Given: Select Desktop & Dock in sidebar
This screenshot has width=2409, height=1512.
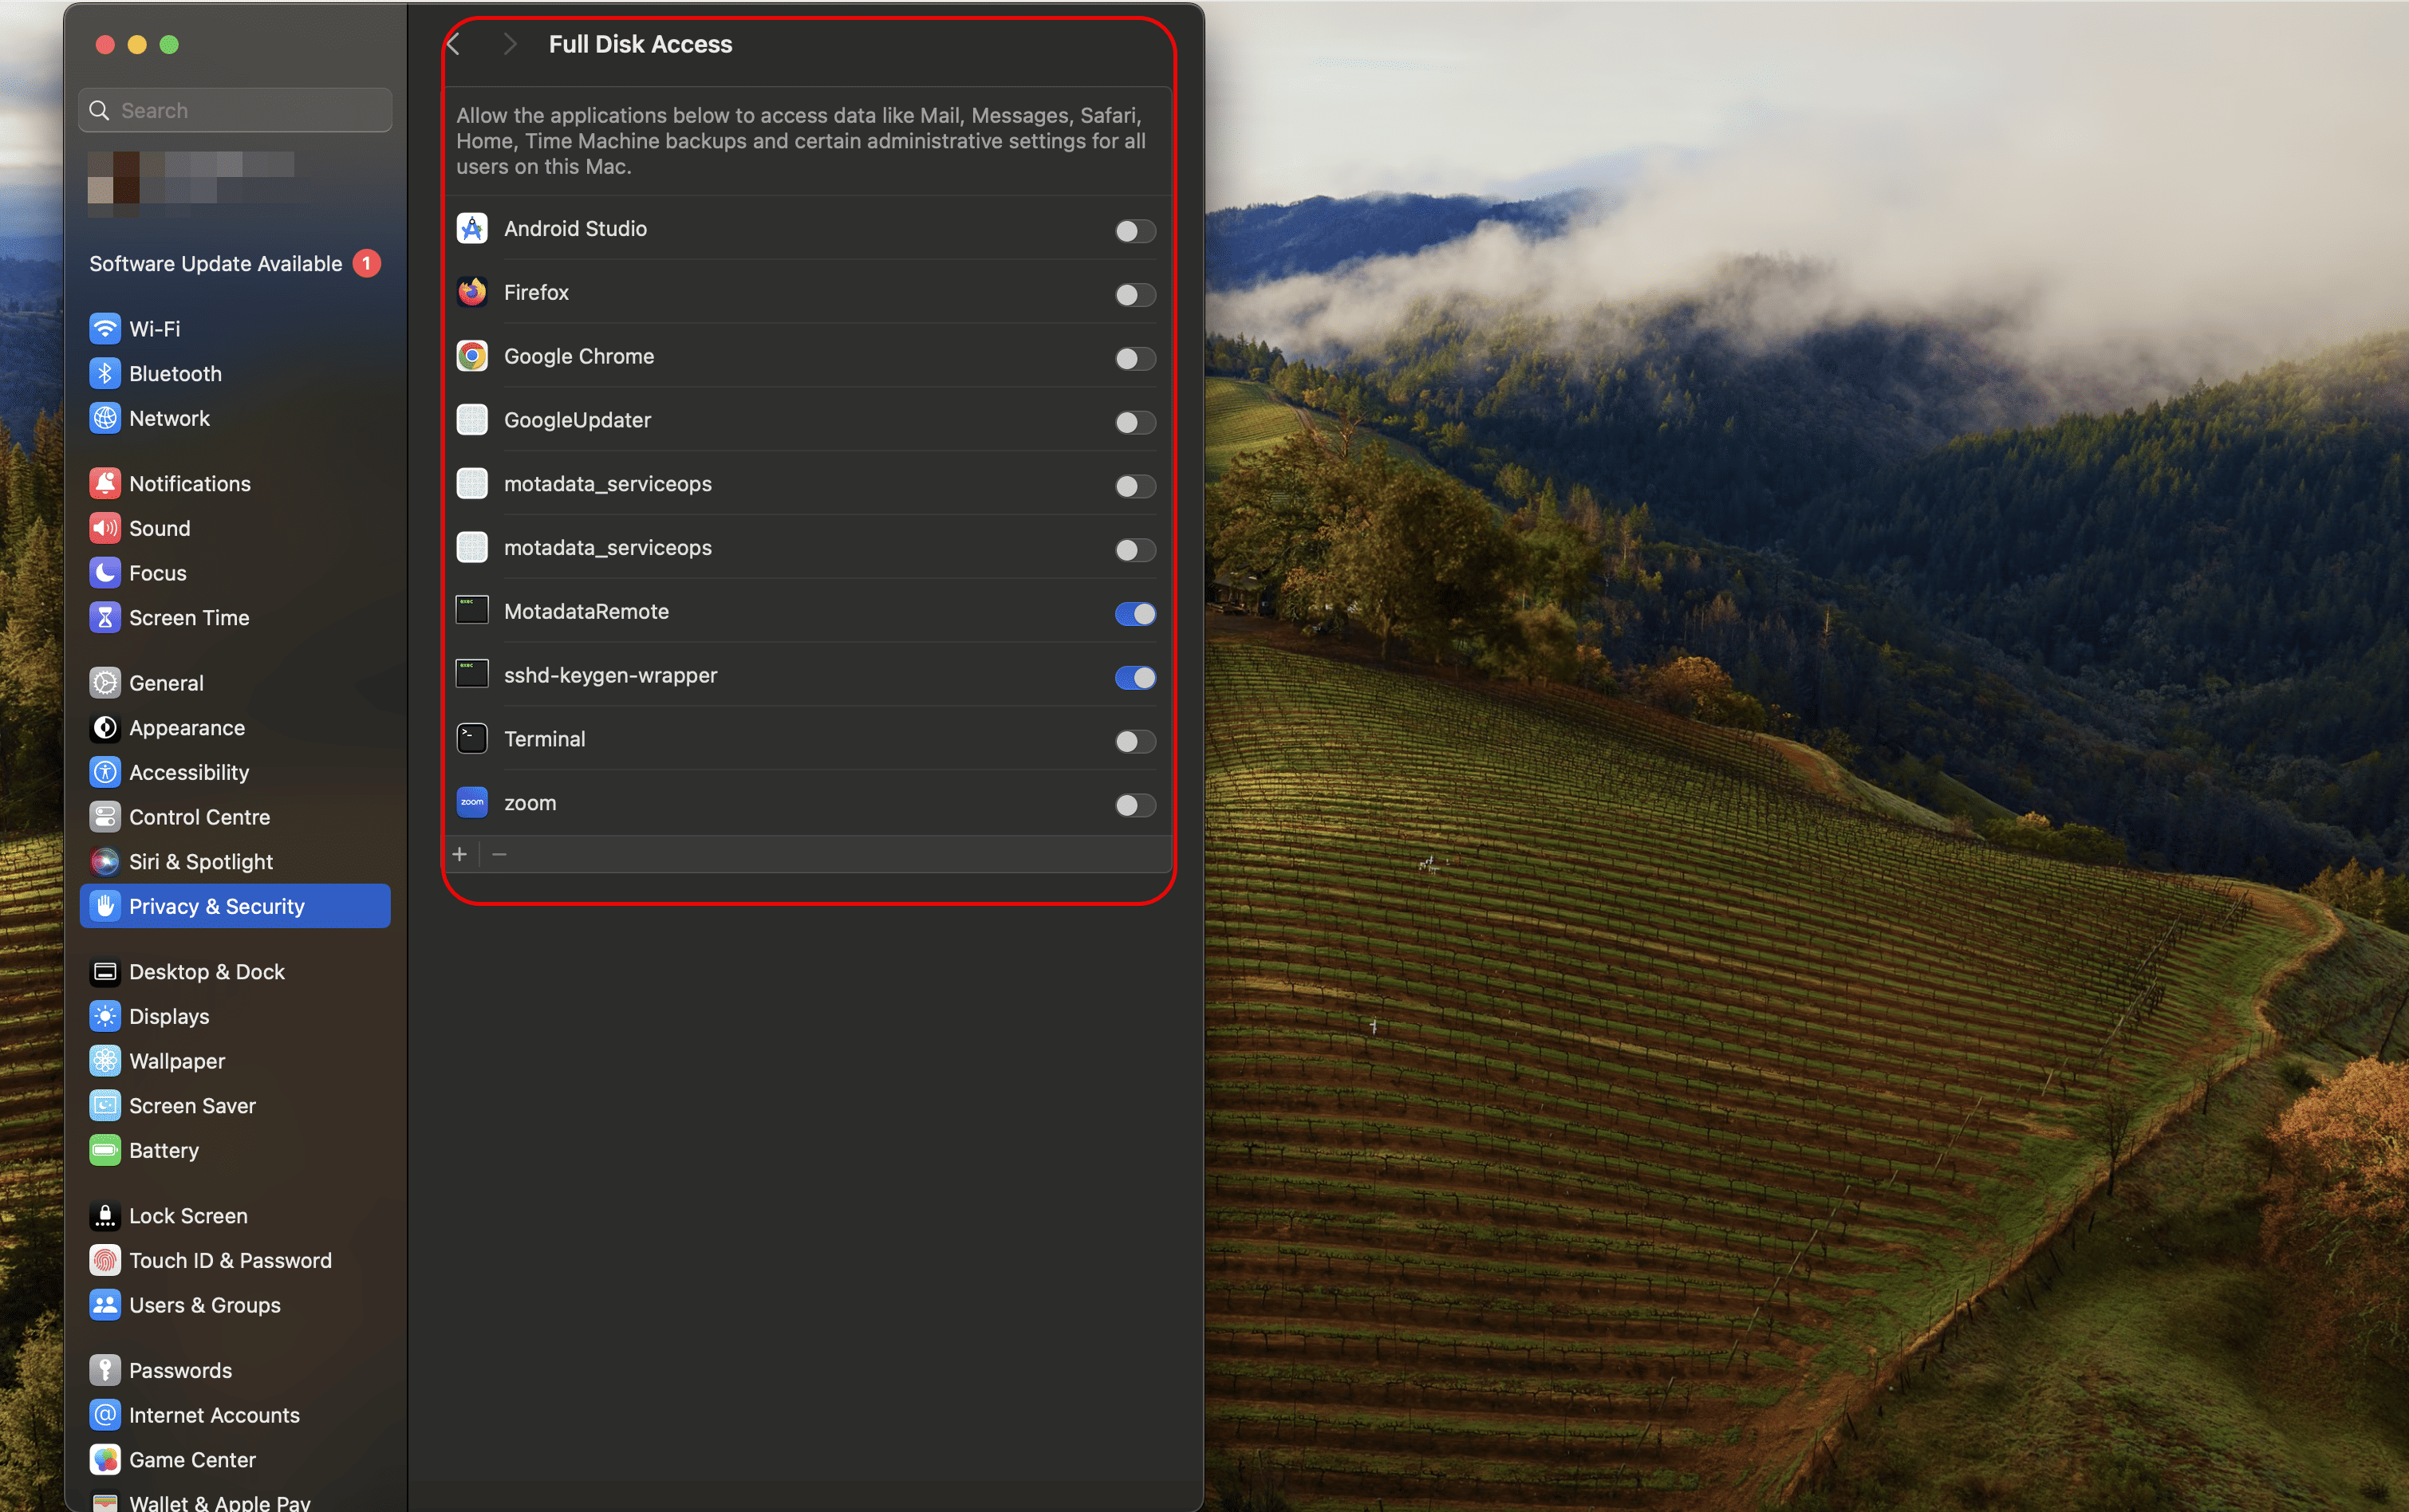Looking at the screenshot, I should click(206, 972).
